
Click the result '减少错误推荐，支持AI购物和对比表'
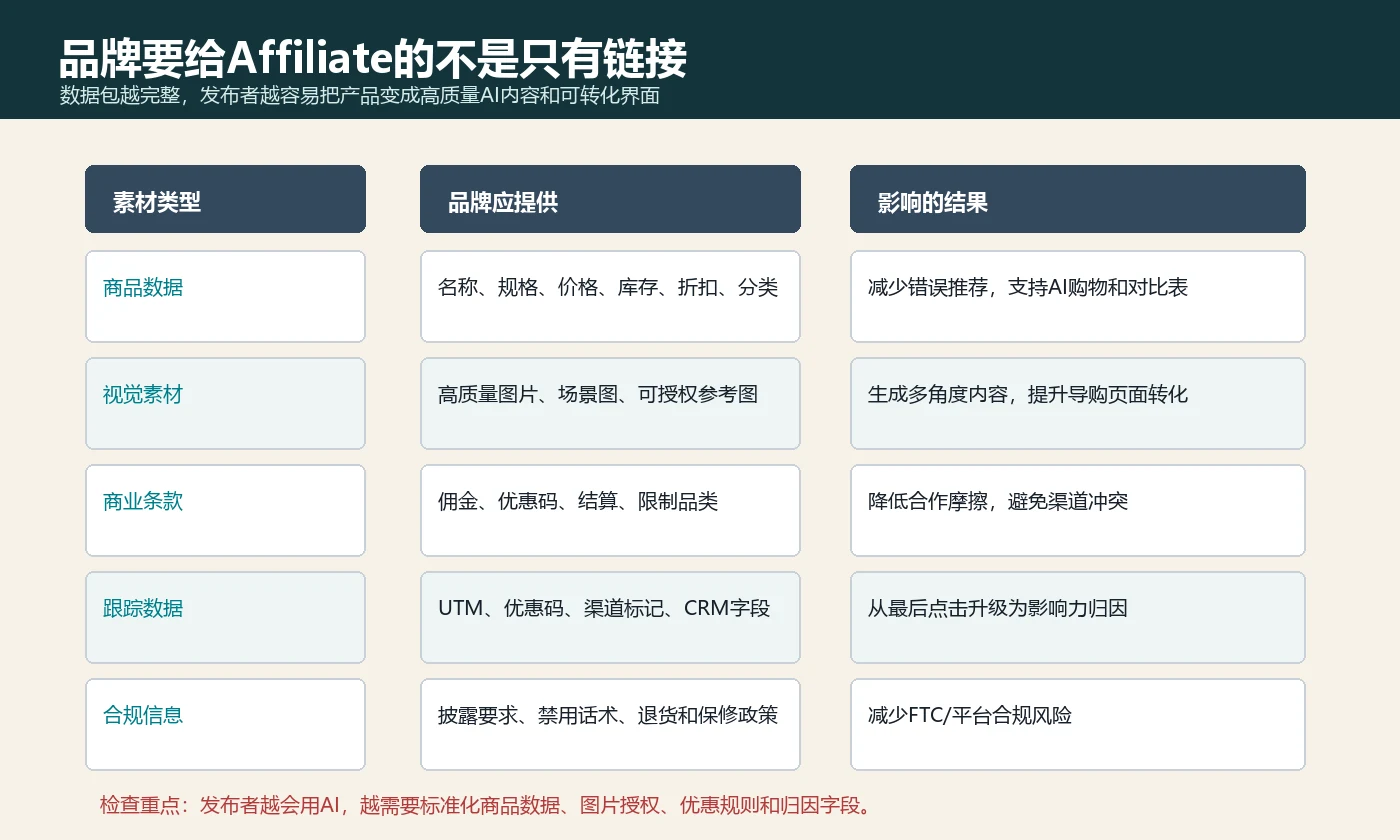(x=1078, y=296)
